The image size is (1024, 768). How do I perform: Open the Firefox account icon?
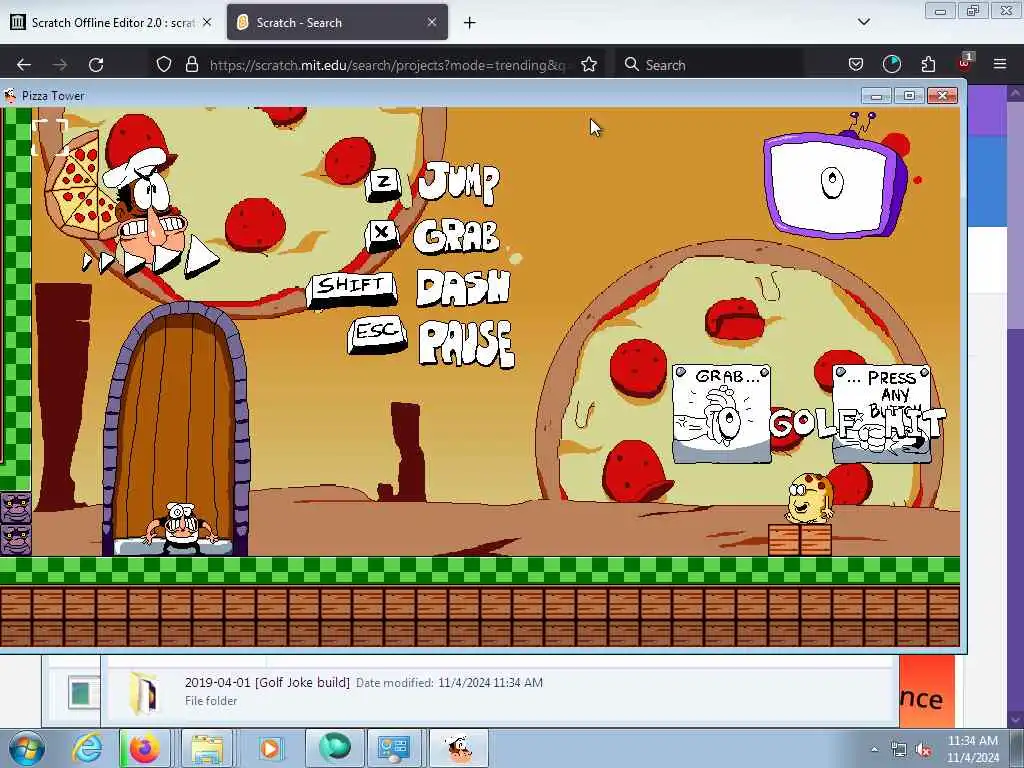[891, 65]
